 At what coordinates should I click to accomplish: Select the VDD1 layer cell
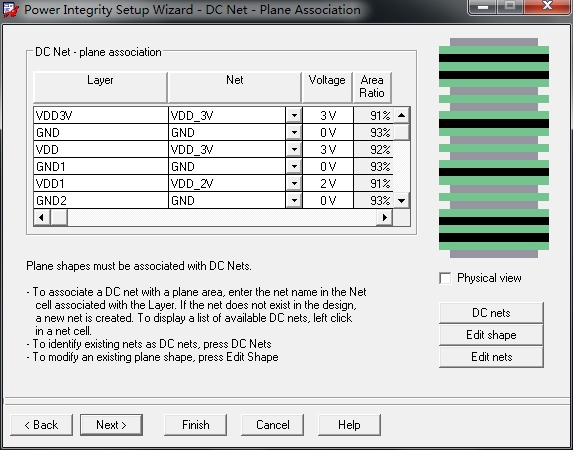point(101,184)
